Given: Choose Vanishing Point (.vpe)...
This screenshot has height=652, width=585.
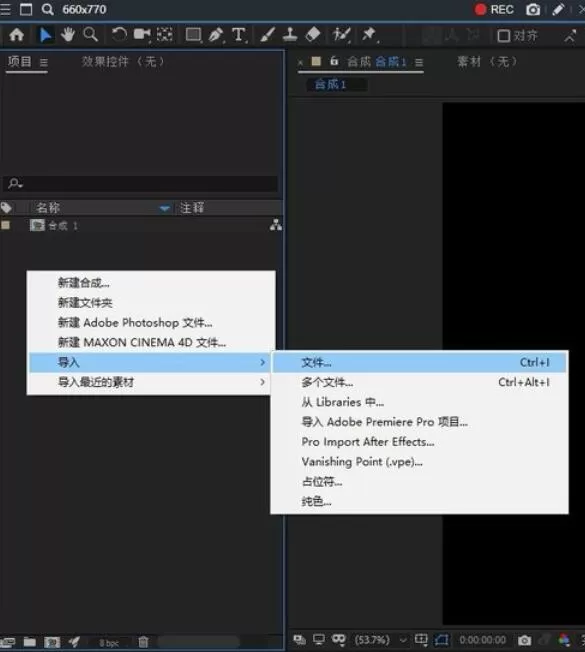Looking at the screenshot, I should (x=419, y=462).
